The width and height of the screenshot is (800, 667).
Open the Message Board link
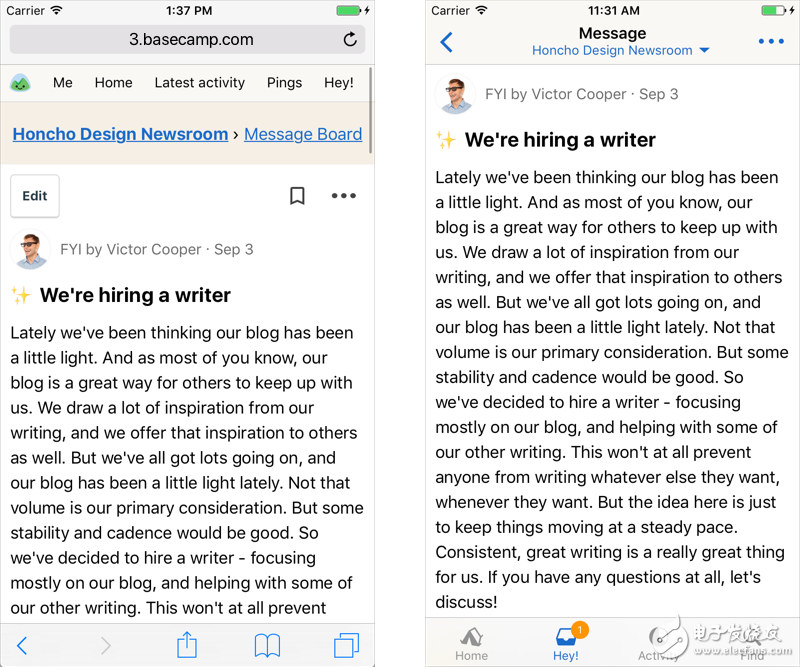click(x=303, y=134)
